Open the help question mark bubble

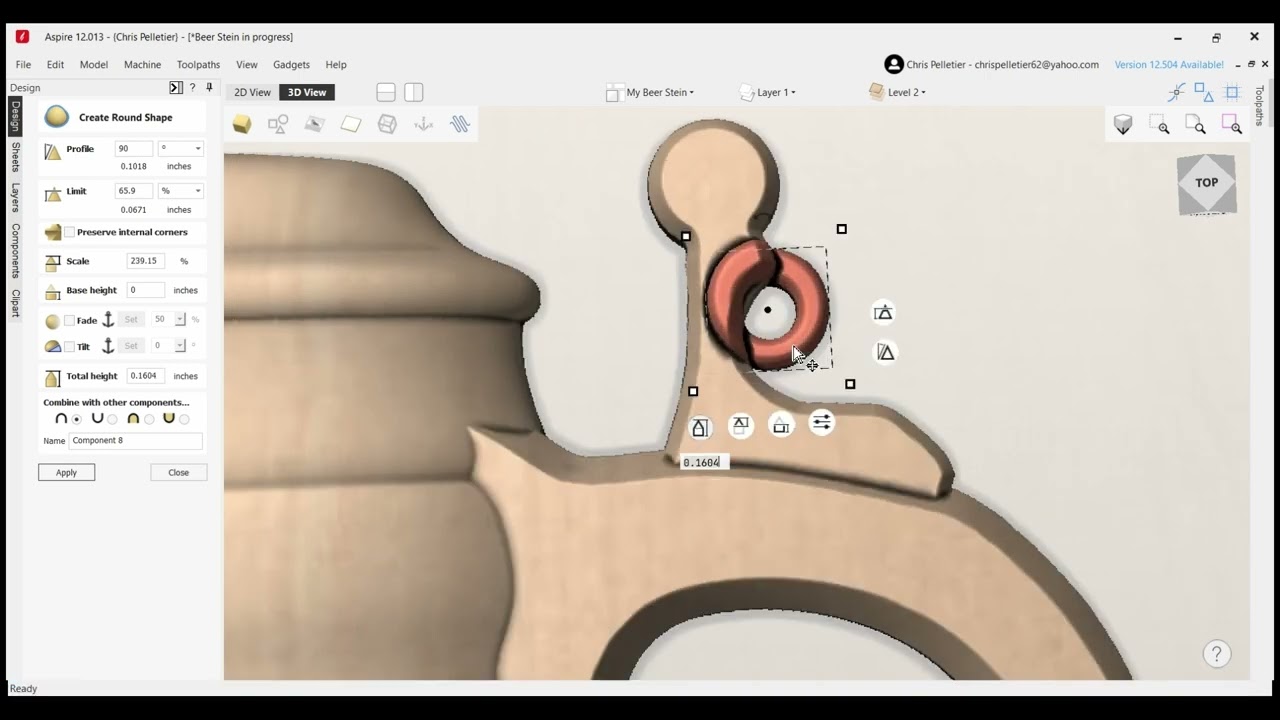point(1216,655)
